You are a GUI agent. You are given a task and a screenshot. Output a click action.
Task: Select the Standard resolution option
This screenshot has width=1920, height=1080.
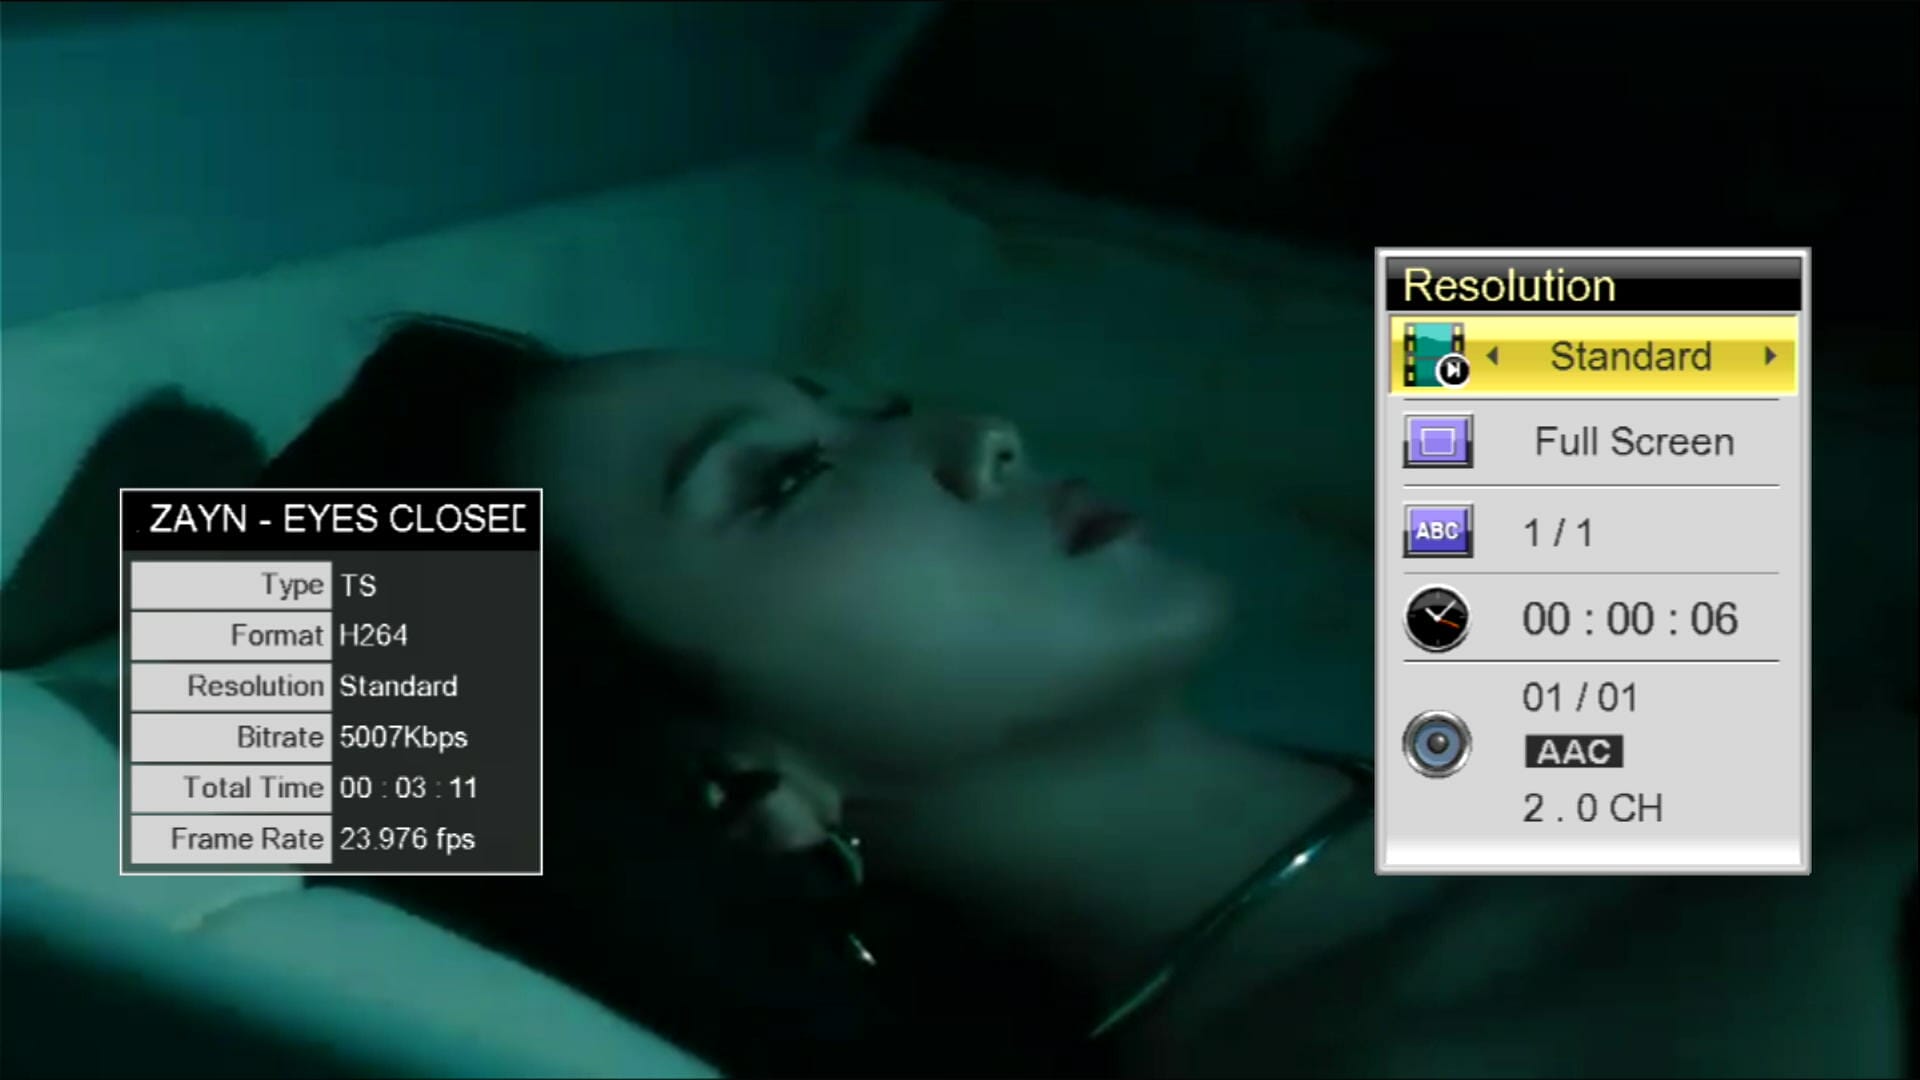tap(1630, 356)
